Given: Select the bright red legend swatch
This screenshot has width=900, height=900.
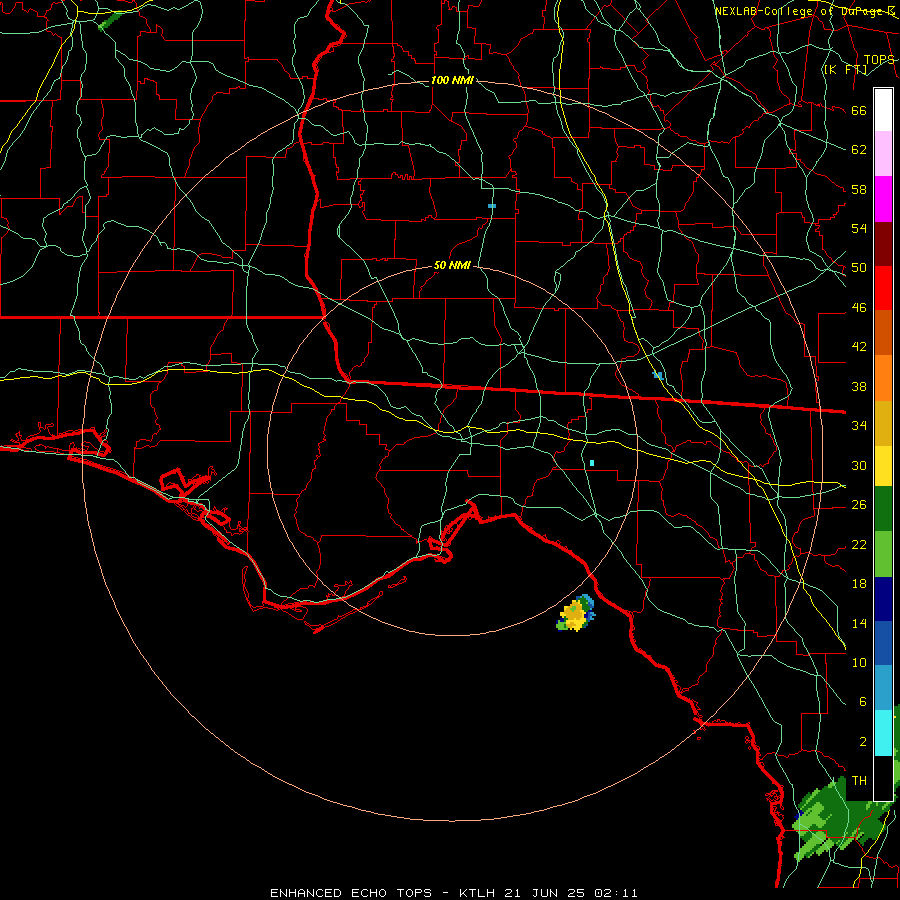Looking at the screenshot, I should 883,288.
